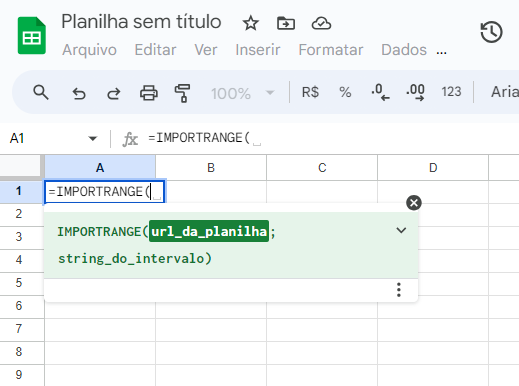Click the move to folder icon
Screen dimensions: 519x386
(286, 23)
